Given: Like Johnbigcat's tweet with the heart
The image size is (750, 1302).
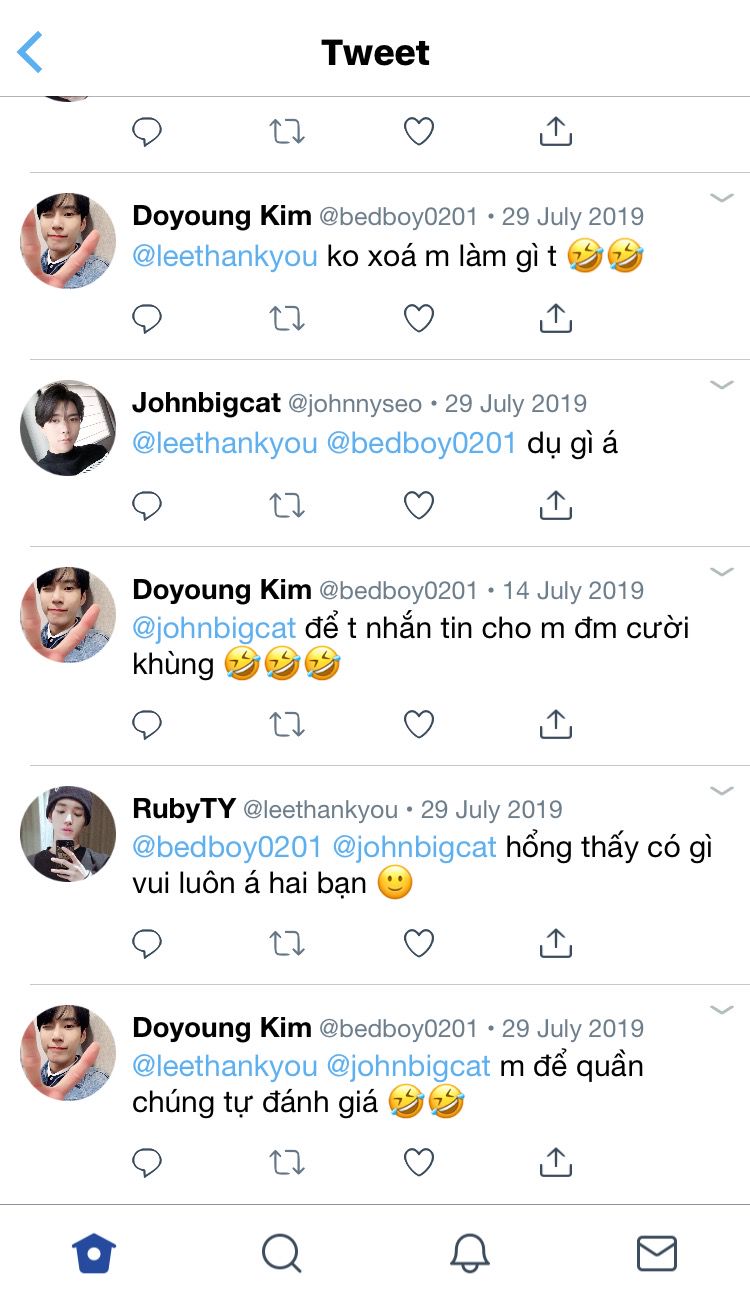Looking at the screenshot, I should click(418, 506).
